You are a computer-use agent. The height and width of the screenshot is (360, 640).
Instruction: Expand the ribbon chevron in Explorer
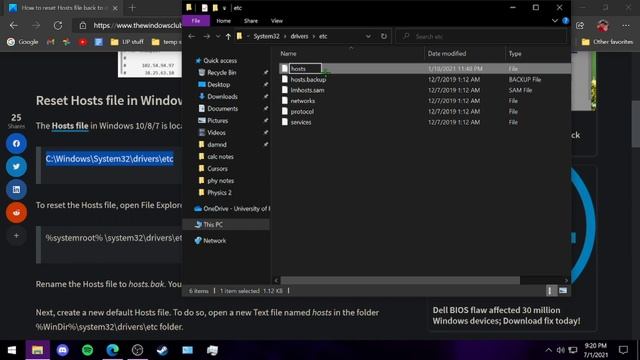555,21
